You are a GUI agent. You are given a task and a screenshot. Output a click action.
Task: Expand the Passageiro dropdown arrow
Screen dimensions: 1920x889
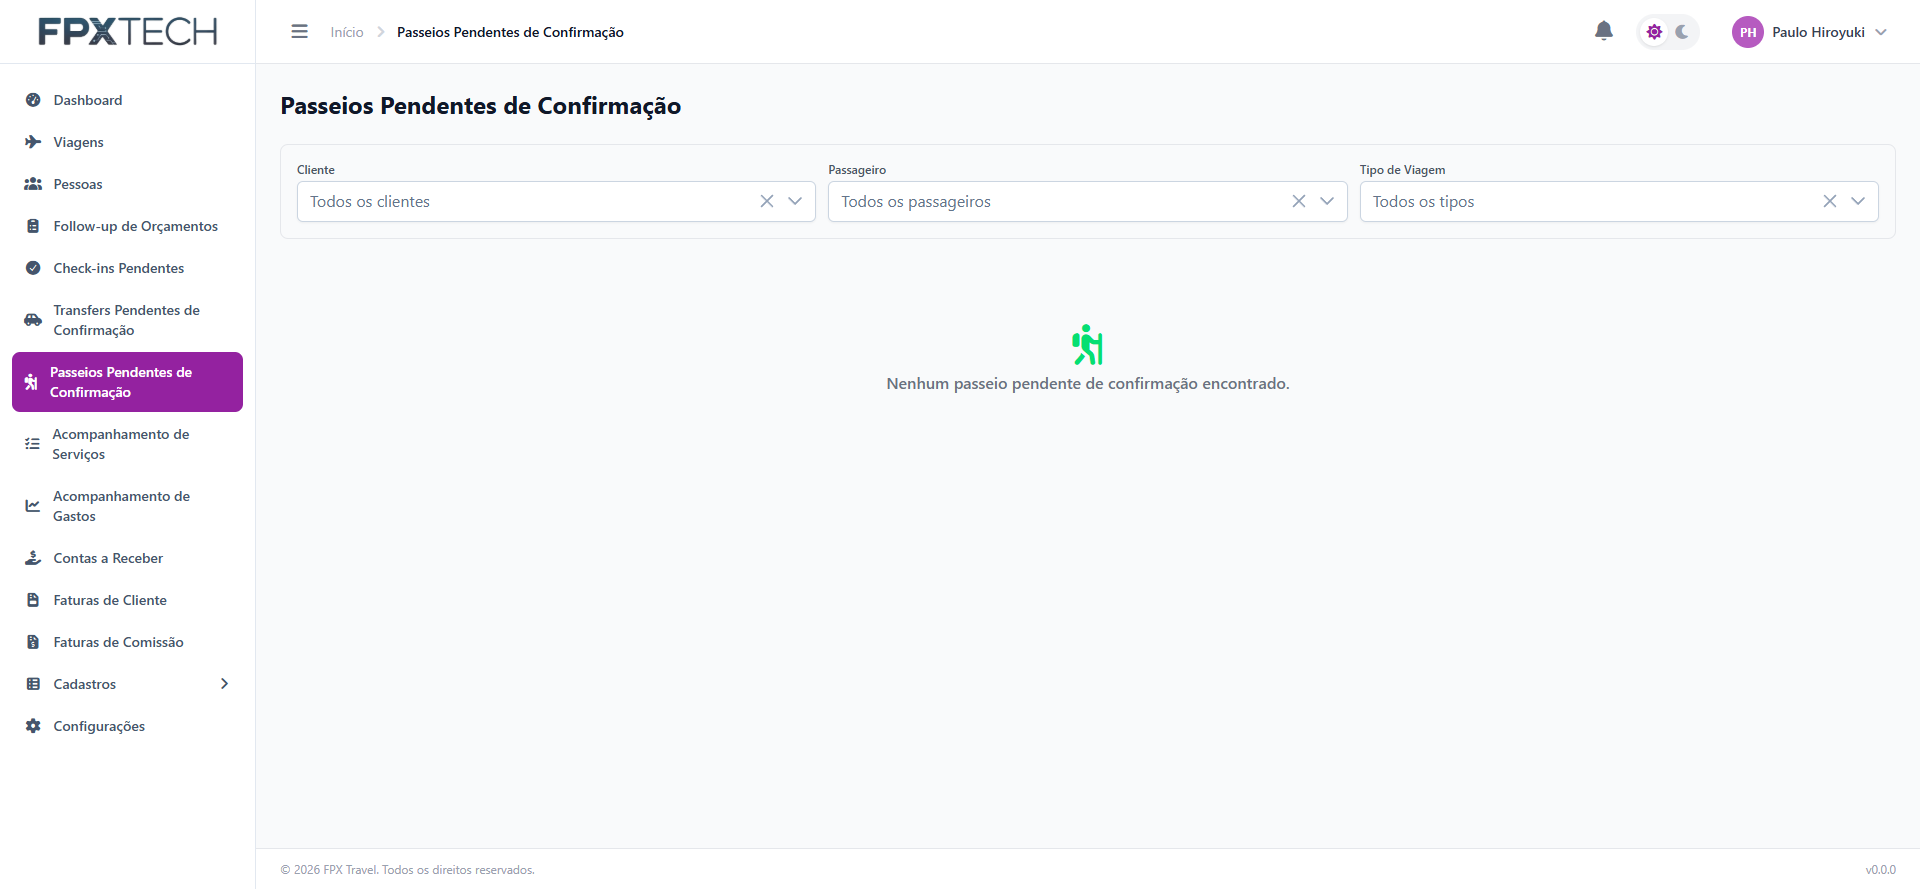pos(1327,201)
